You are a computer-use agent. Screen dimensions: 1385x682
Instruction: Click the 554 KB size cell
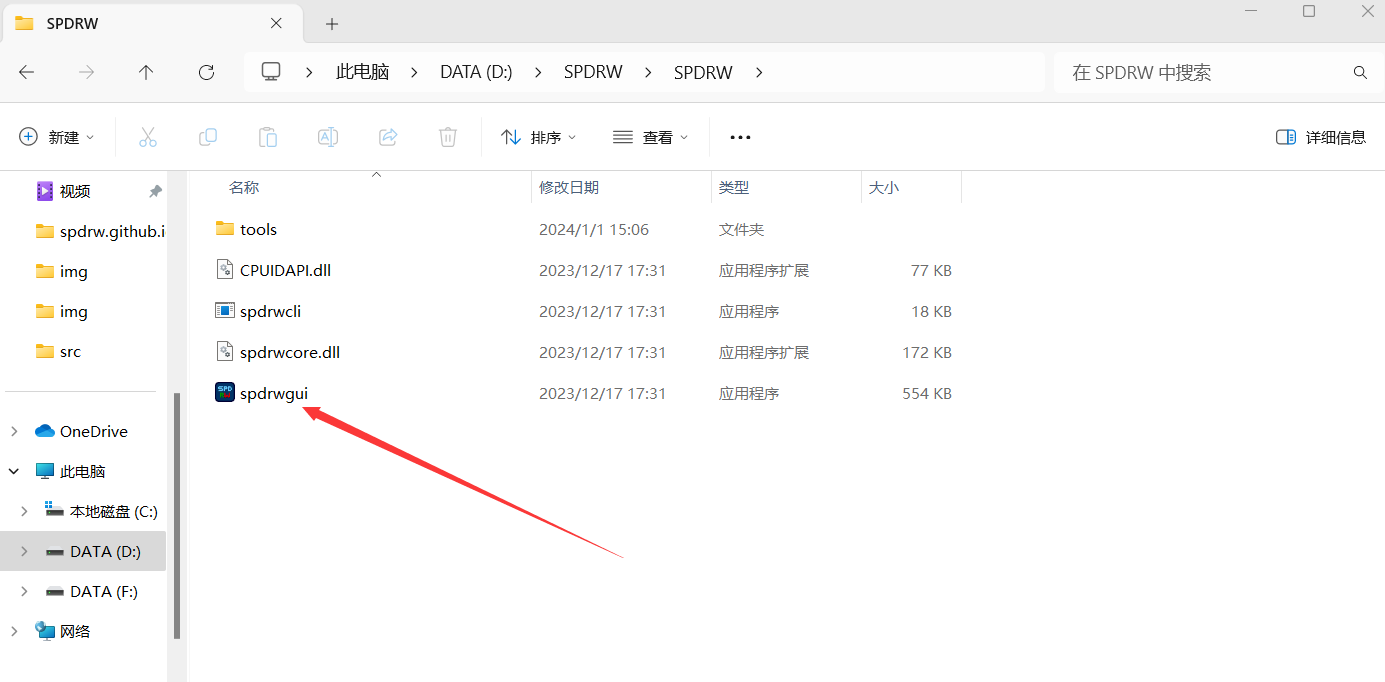(x=927, y=394)
